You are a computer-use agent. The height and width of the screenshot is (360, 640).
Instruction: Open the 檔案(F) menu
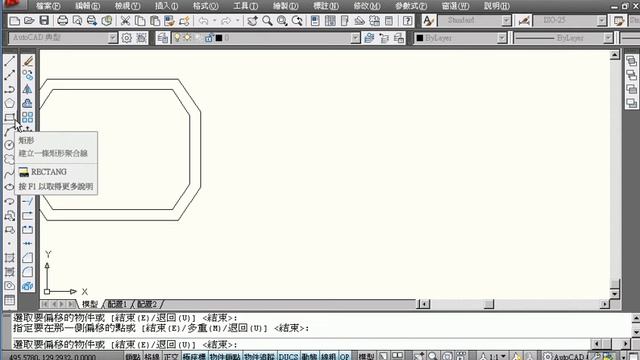(48, 6)
